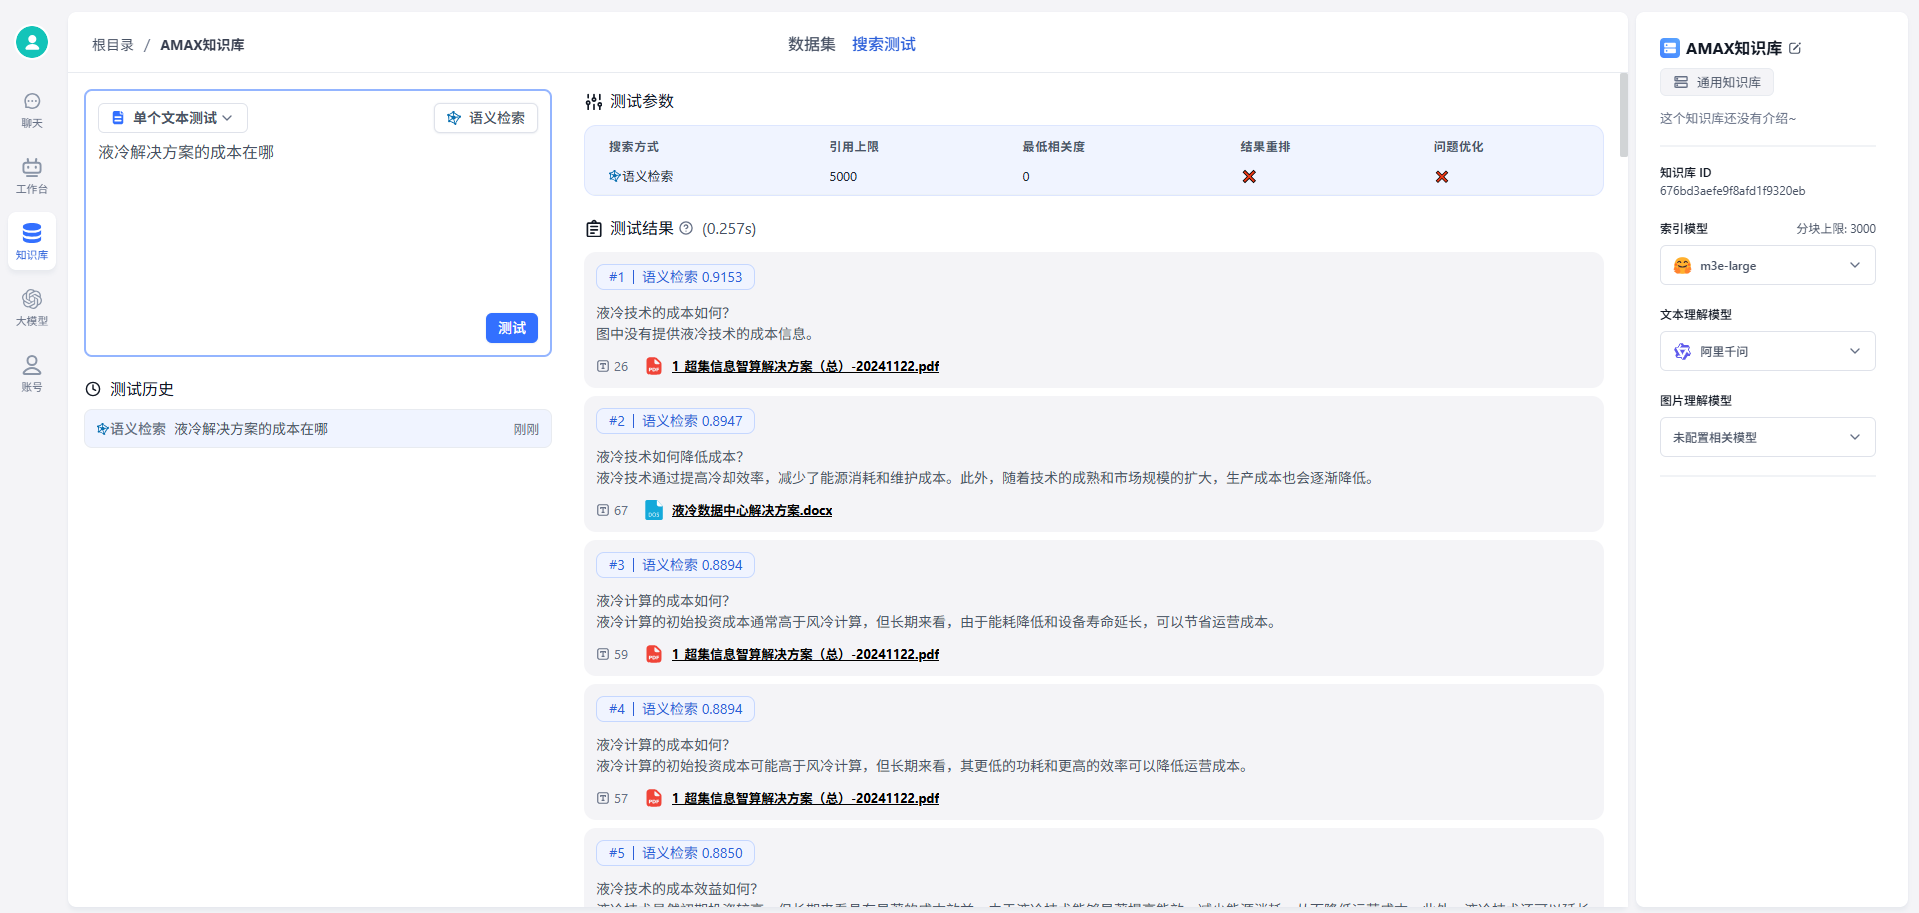Click the red X under 结果重排
This screenshot has height=913, width=1919.
1249,176
